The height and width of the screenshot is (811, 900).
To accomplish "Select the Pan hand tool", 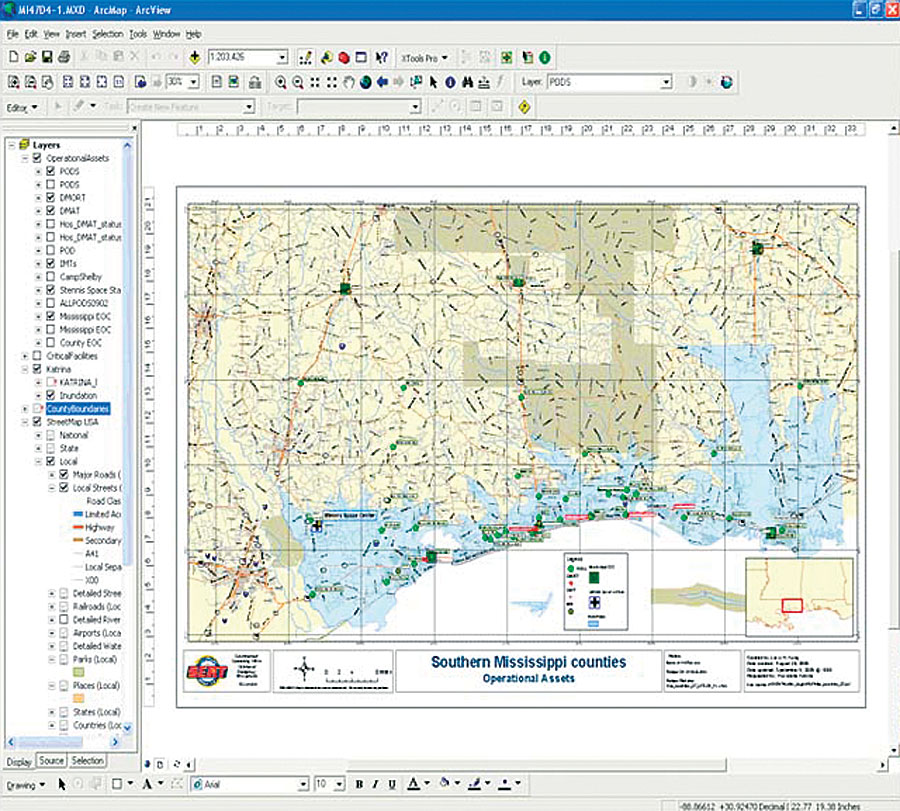I will [349, 82].
